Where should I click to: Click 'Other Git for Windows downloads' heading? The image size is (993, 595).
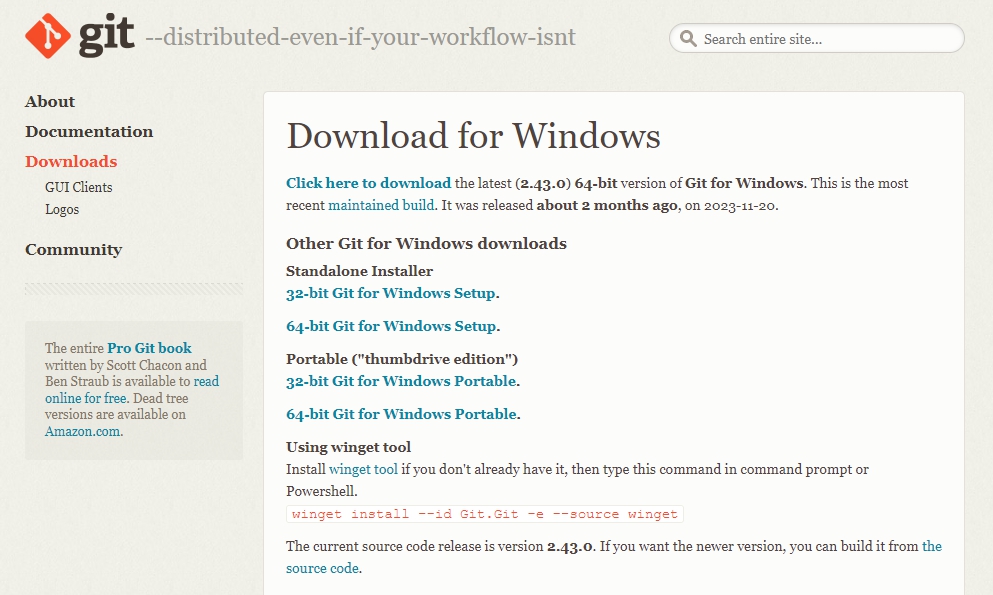[426, 244]
